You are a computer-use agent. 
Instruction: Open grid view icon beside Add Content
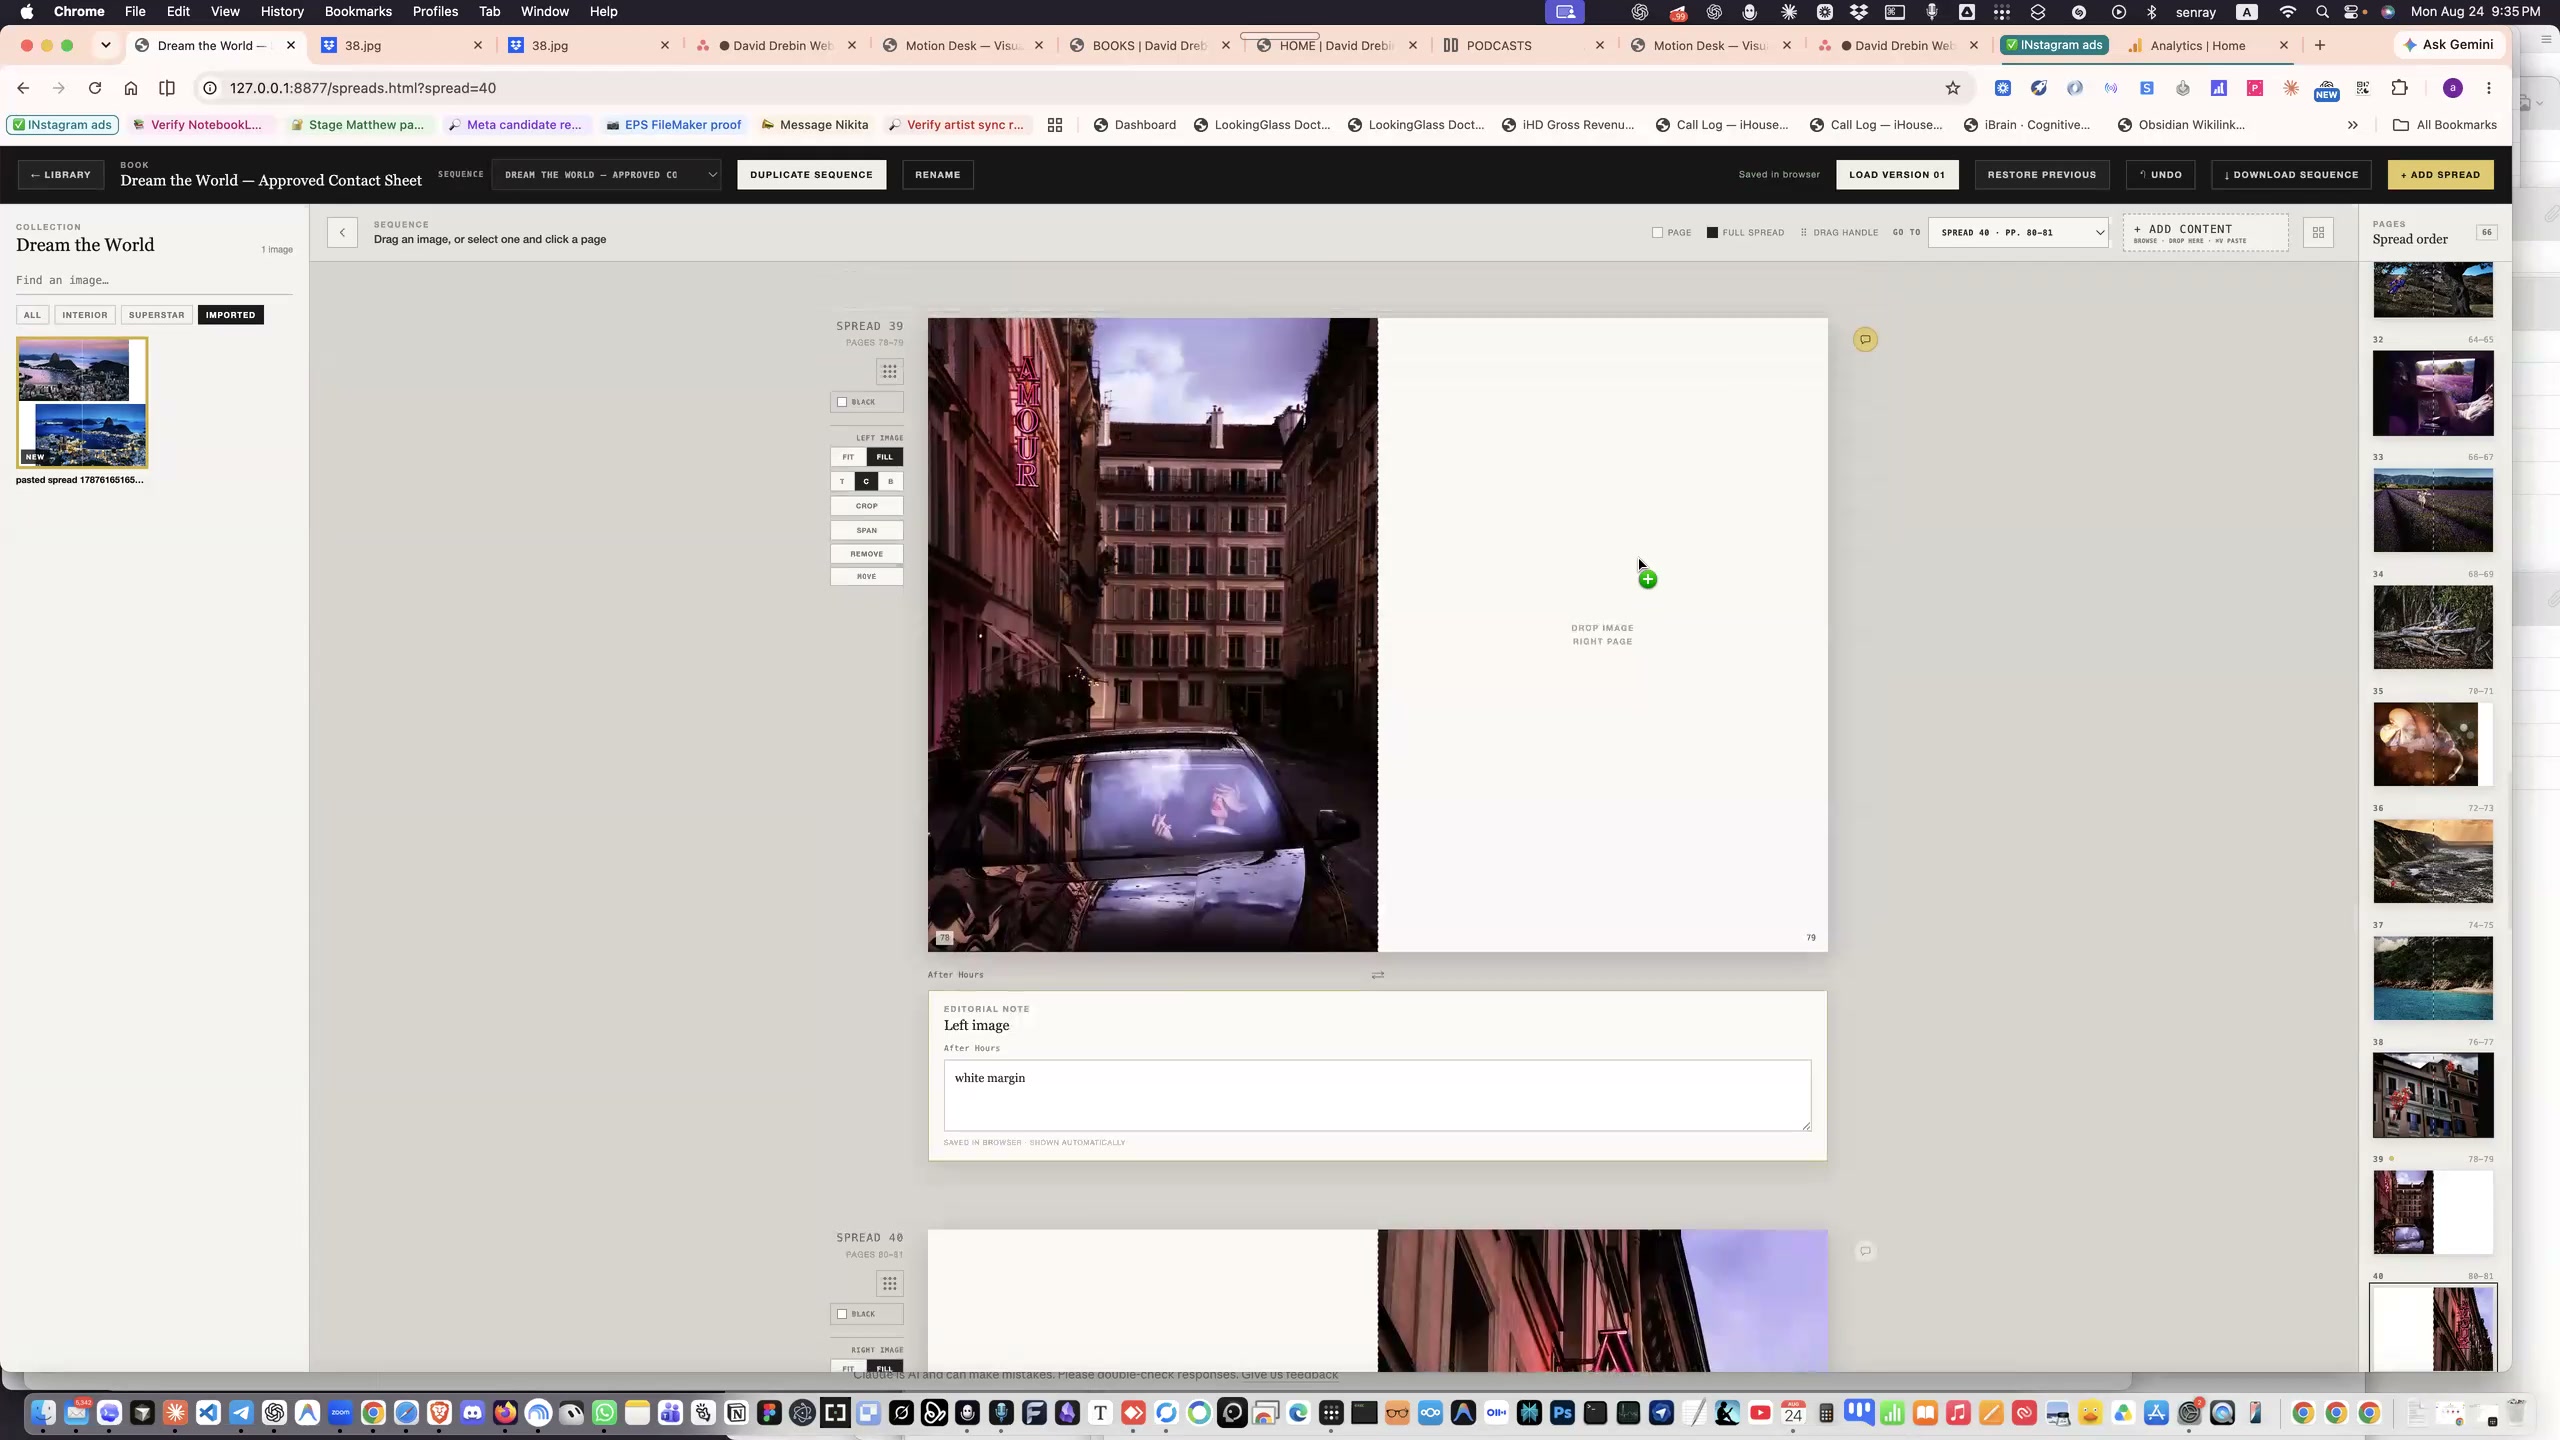pyautogui.click(x=2318, y=233)
